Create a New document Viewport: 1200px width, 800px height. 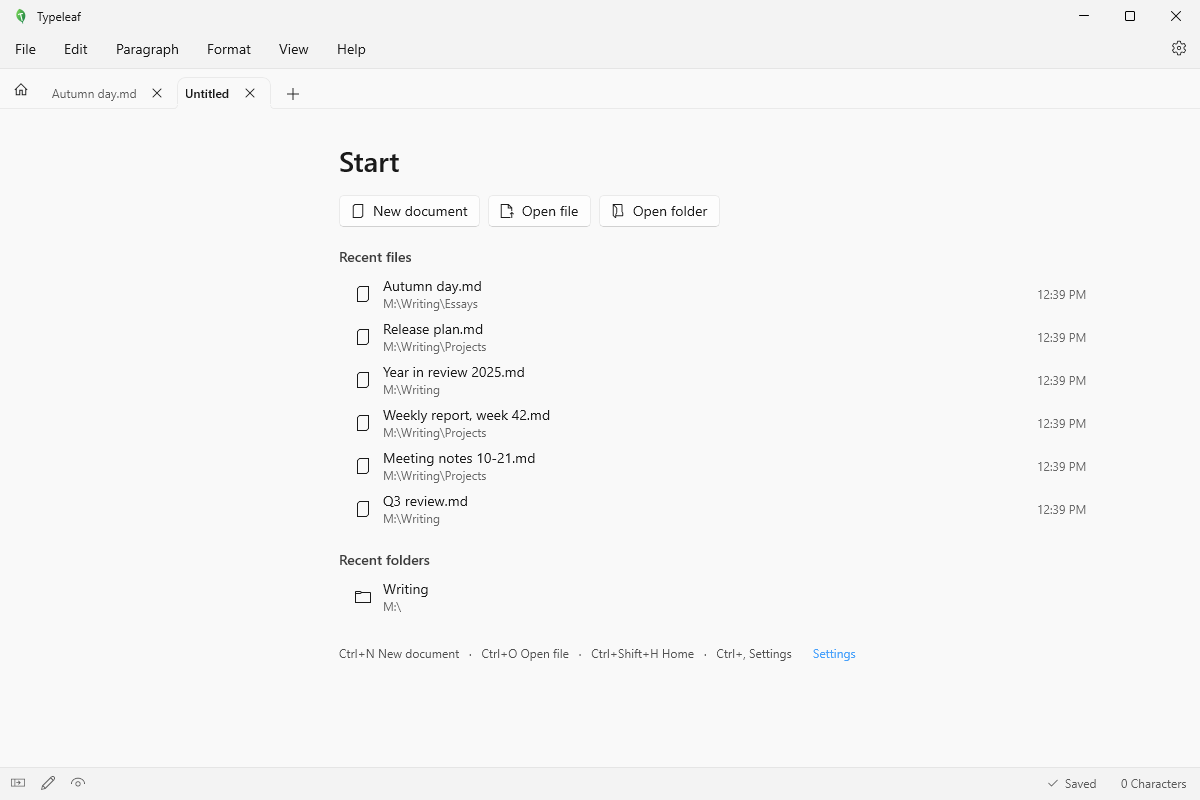pos(409,211)
